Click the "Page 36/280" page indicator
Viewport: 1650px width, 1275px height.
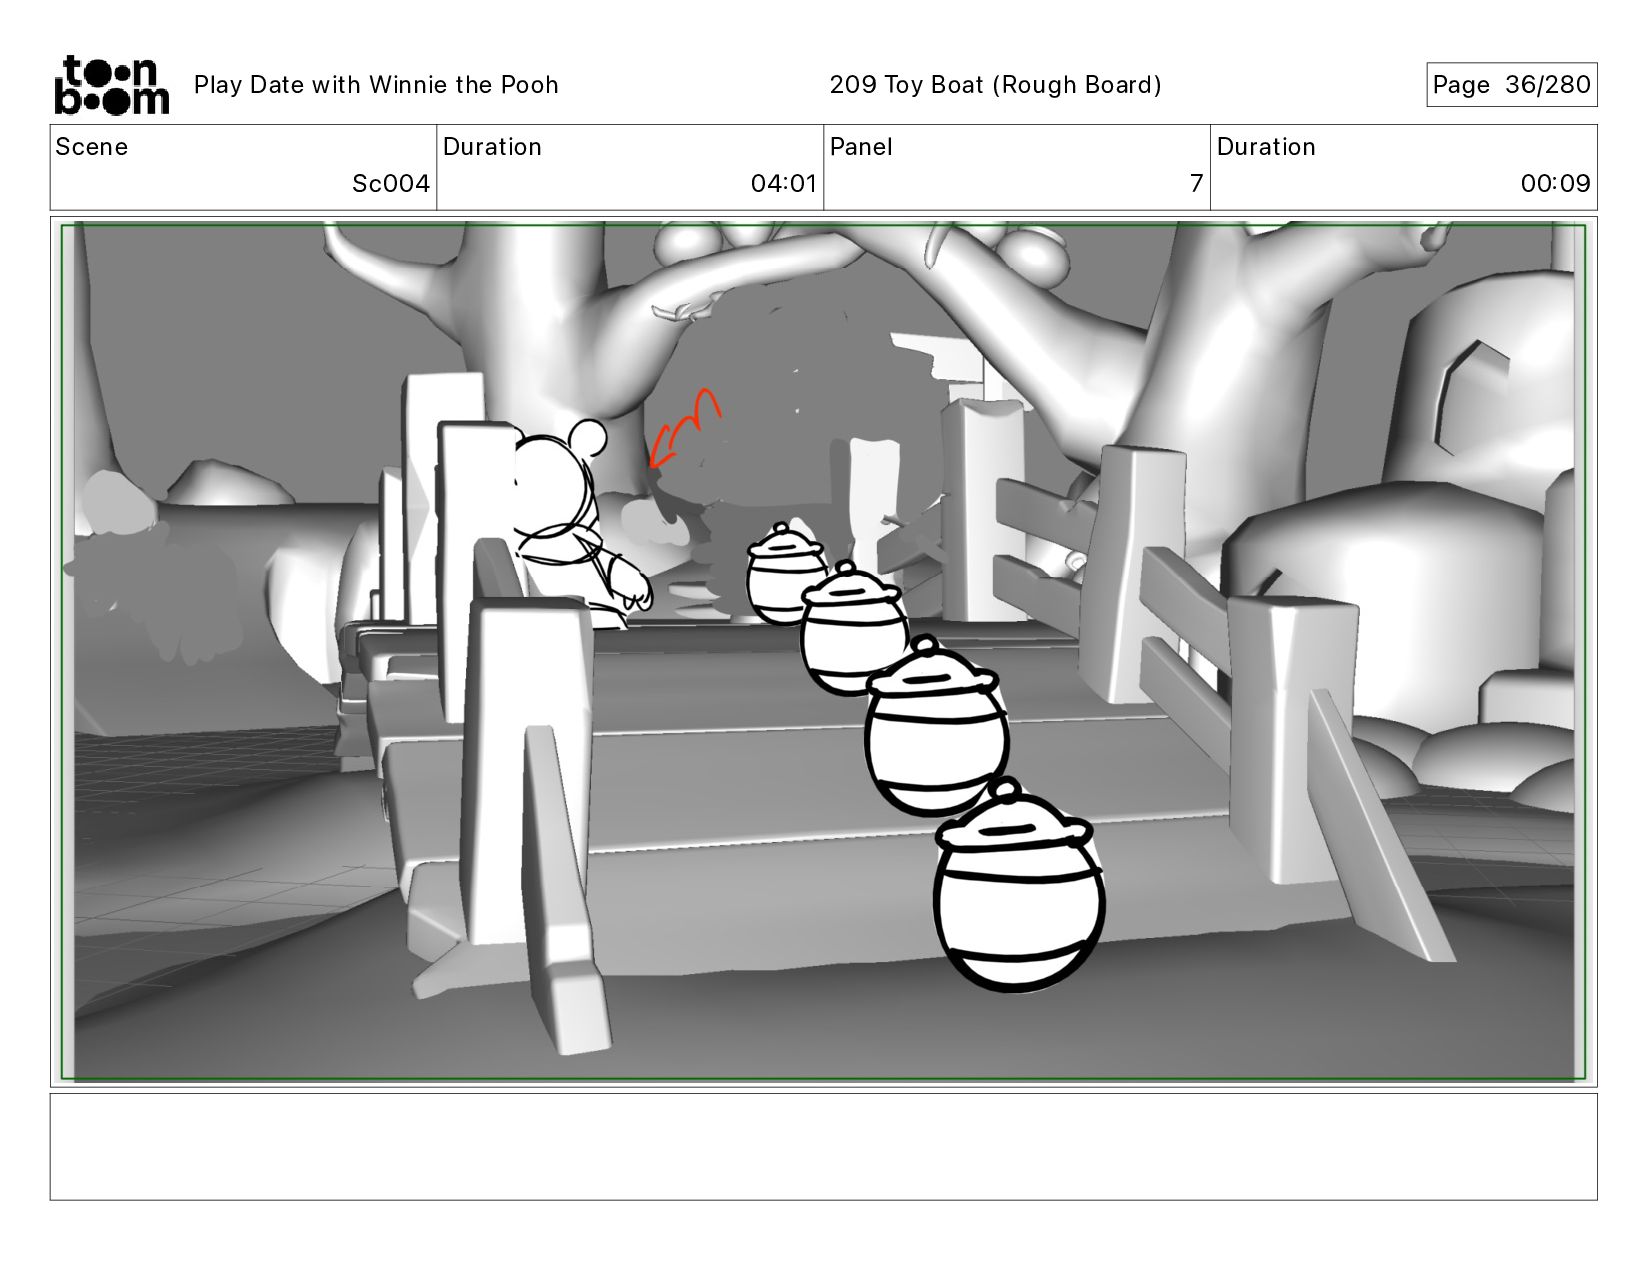click(x=1511, y=85)
